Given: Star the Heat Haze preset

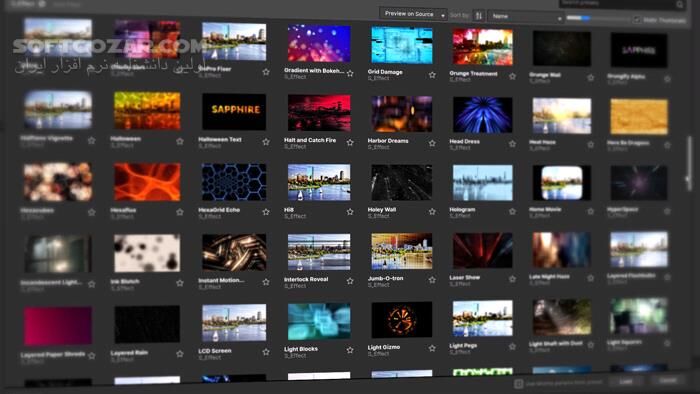Looking at the screenshot, I should [x=591, y=145].
